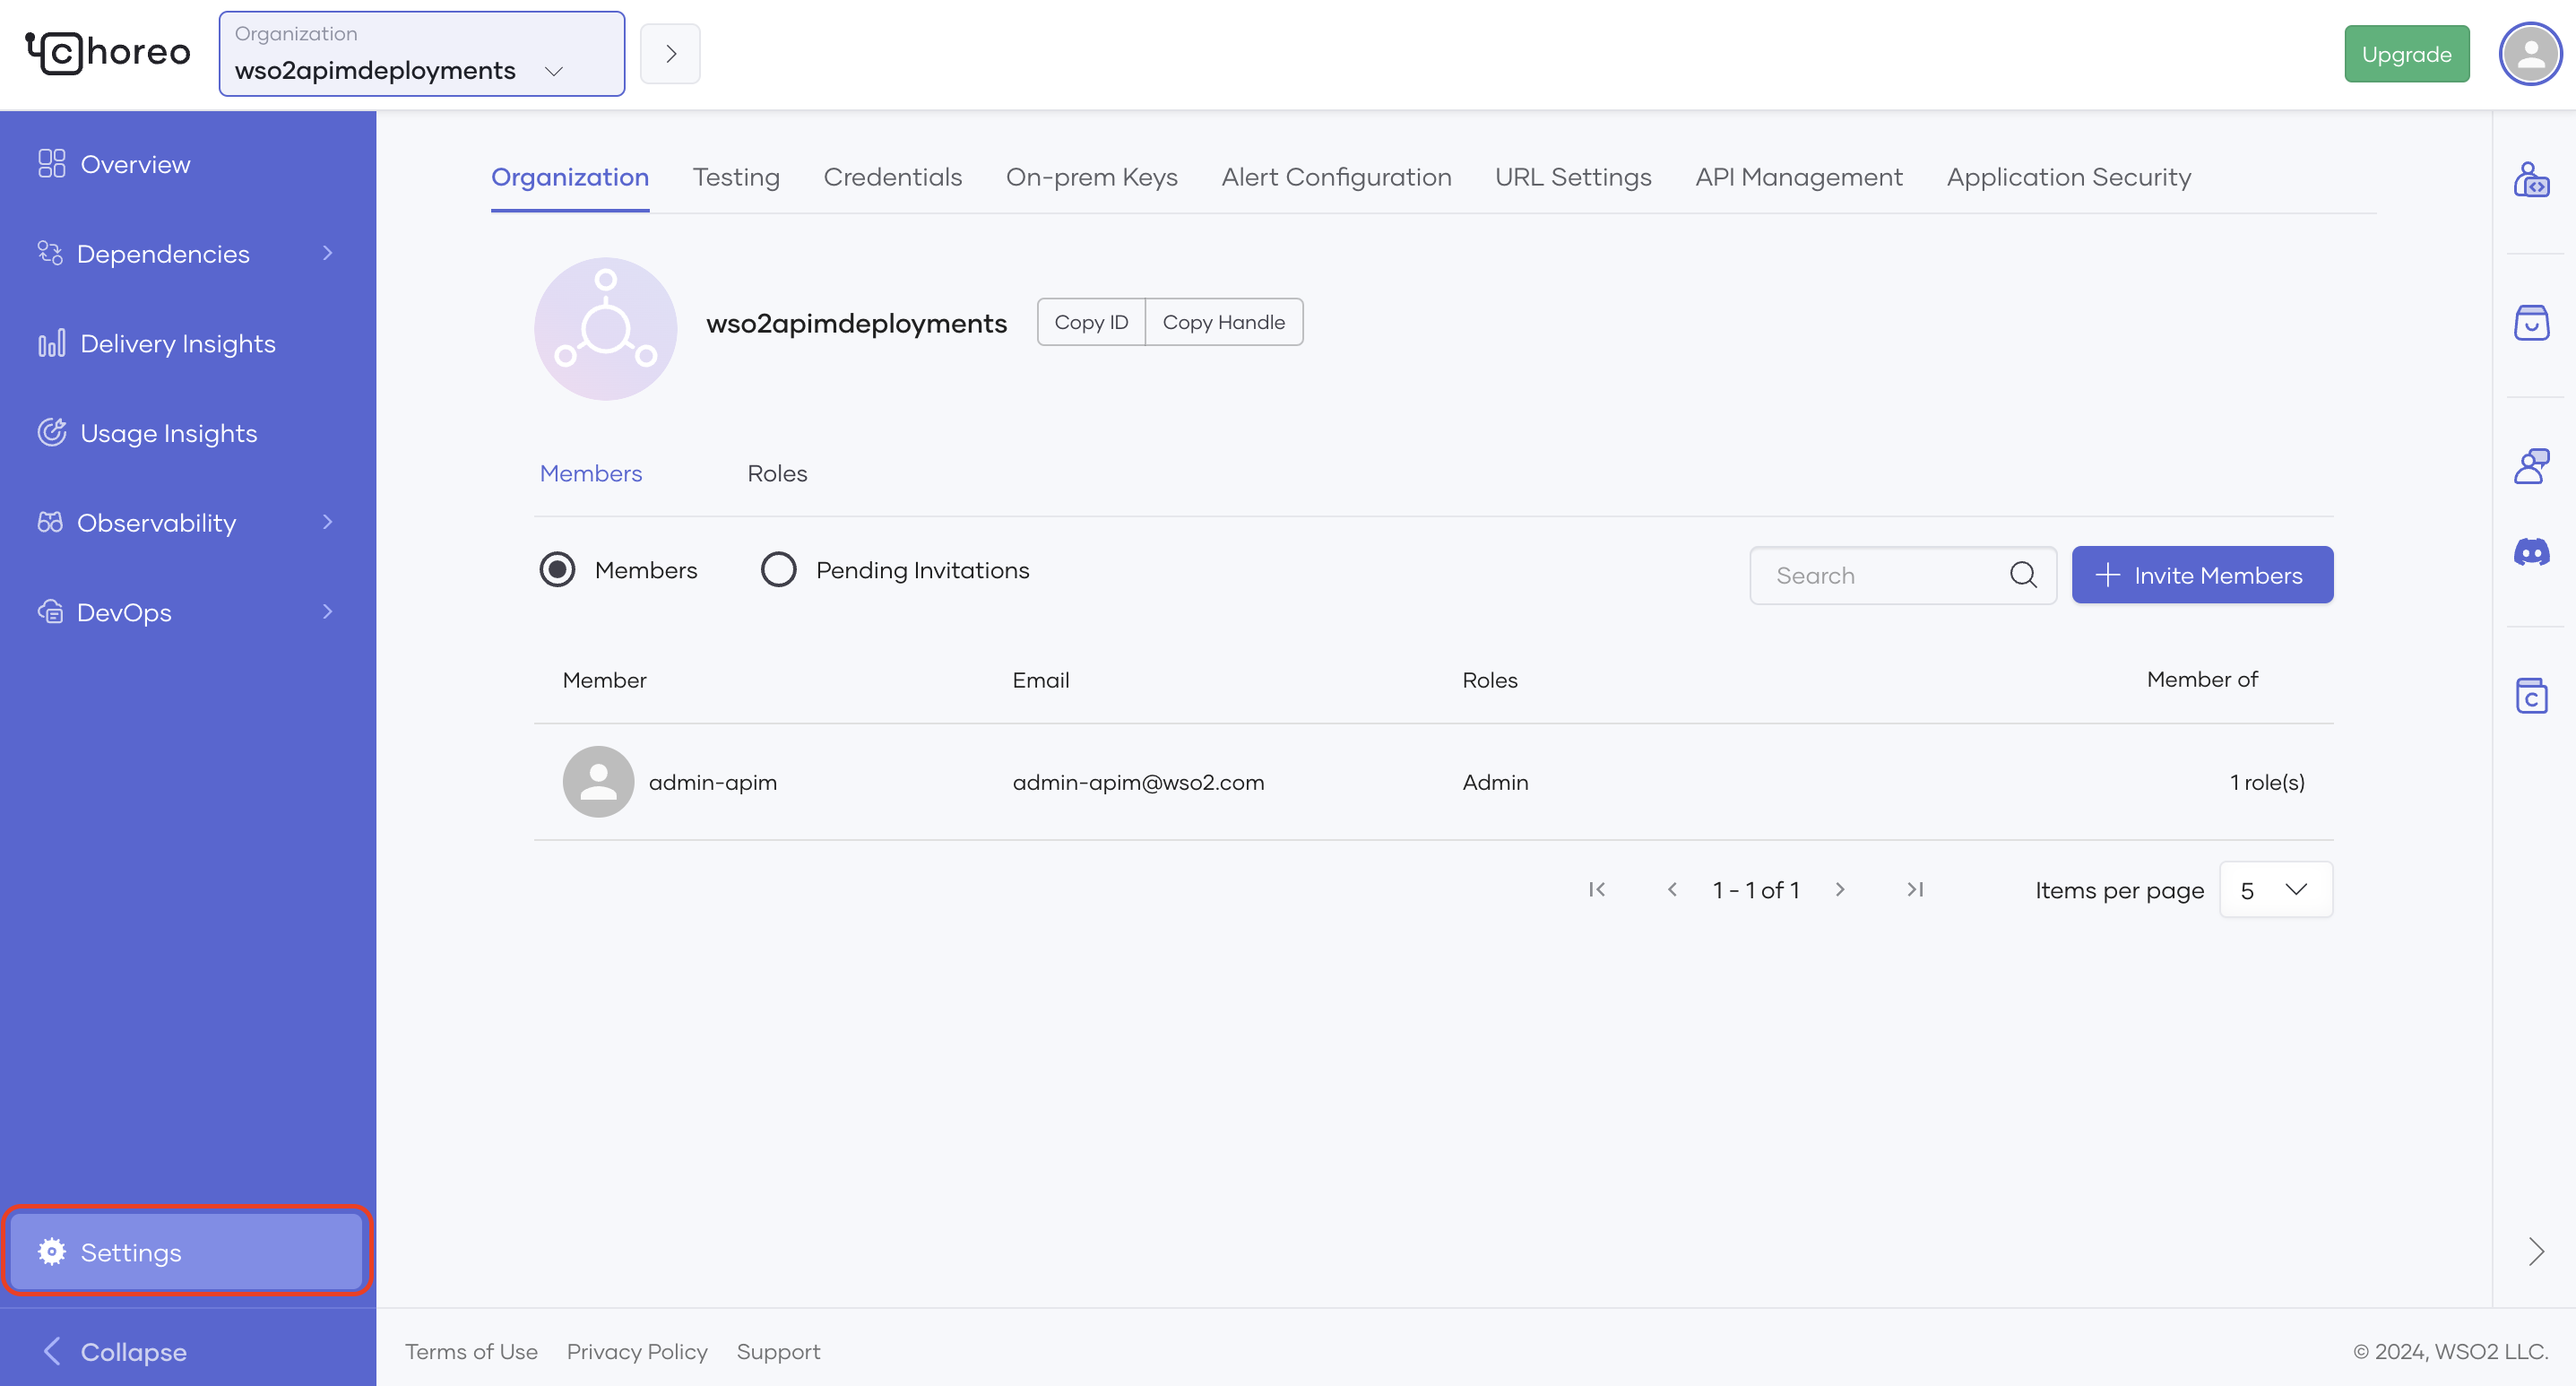Click the Discord icon in right panel

(x=2531, y=551)
